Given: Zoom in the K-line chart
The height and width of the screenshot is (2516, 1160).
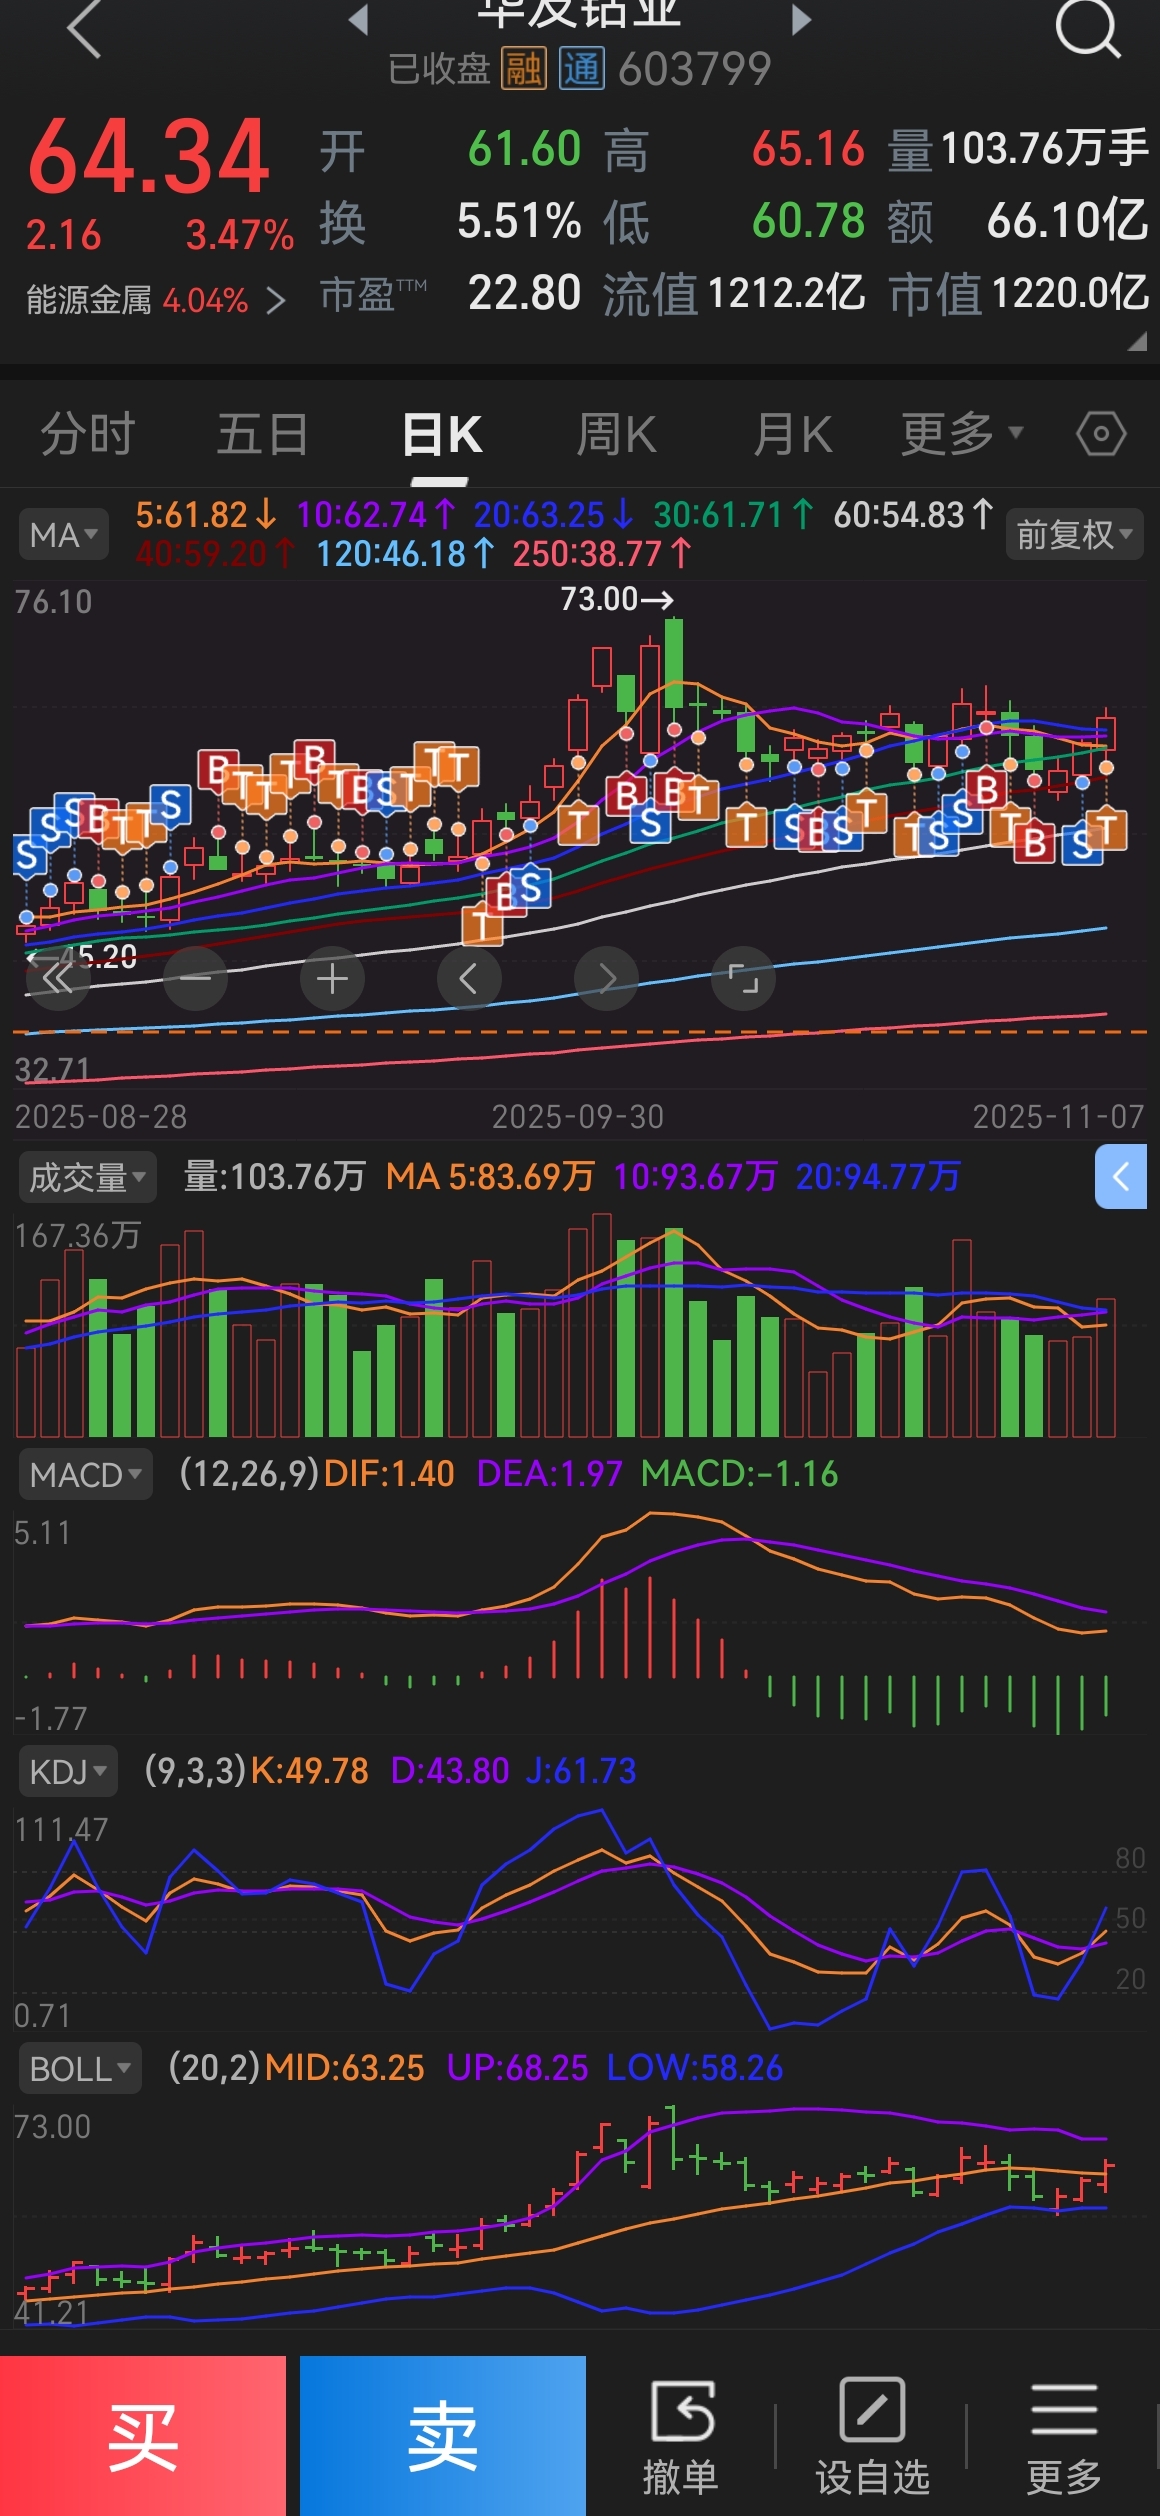Looking at the screenshot, I should click(x=332, y=978).
